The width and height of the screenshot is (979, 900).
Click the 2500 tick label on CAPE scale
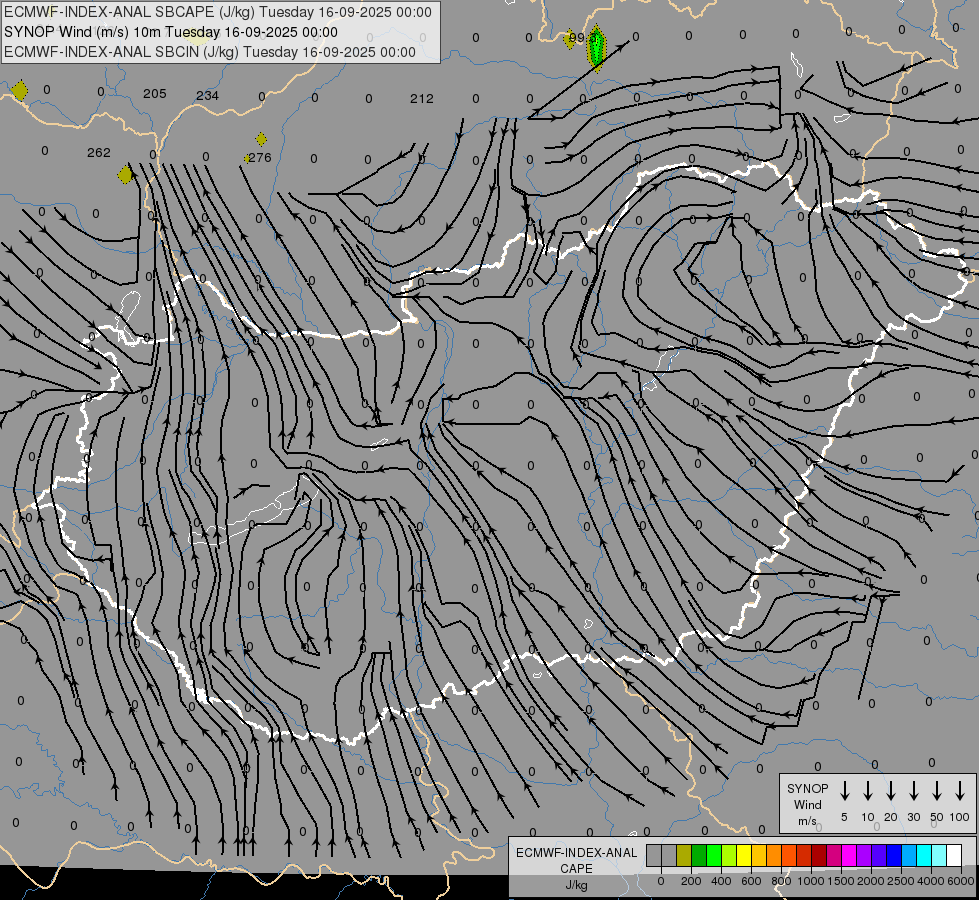[x=901, y=881]
